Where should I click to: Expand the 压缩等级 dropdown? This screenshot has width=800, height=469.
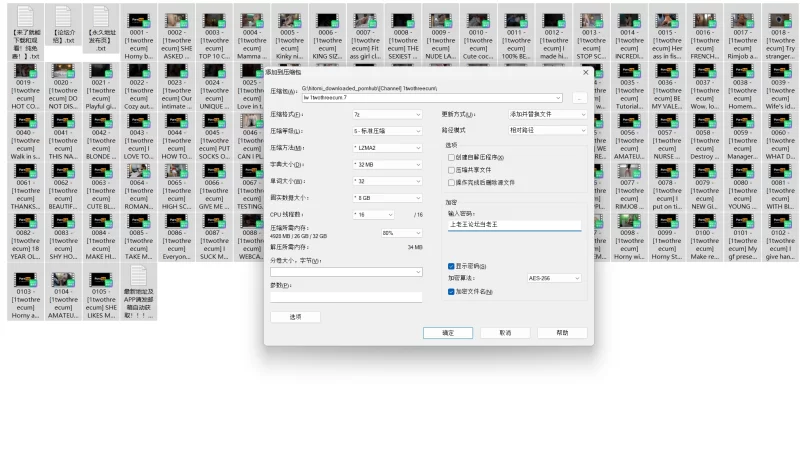tap(387, 131)
